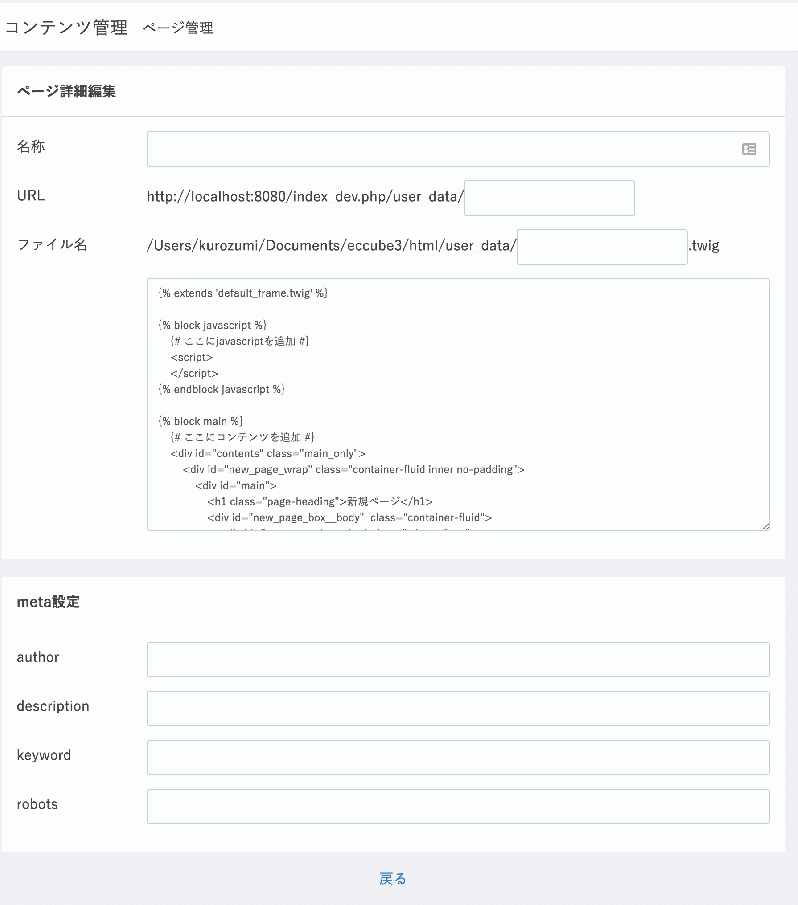Click the ファイル名 input before .twig
Screen dimensions: 798x905
click(602, 247)
